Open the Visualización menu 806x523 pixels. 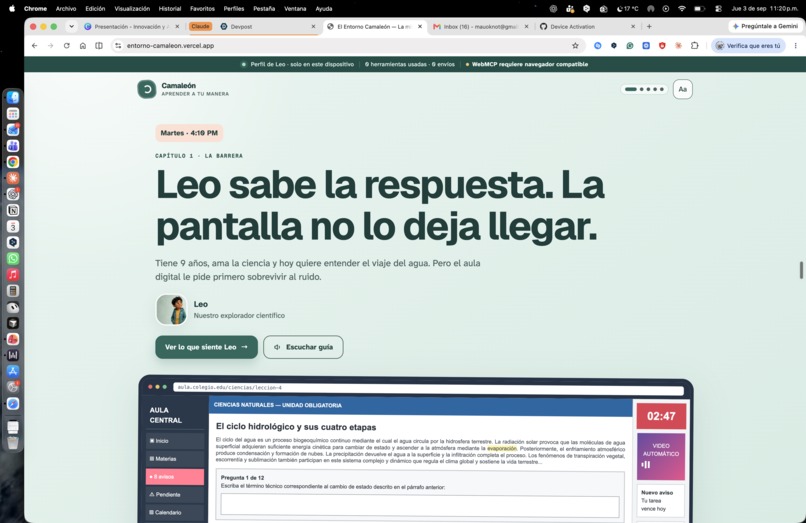(x=132, y=9)
